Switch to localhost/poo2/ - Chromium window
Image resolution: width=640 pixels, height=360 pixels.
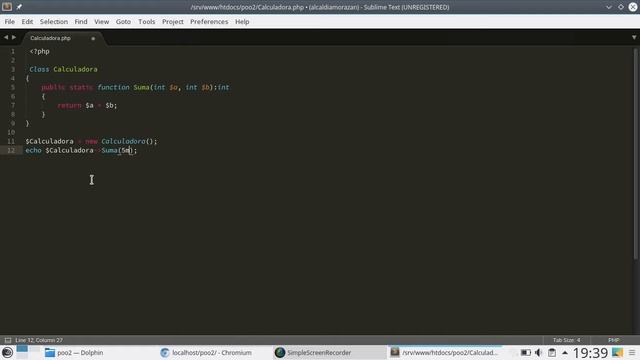(206, 352)
